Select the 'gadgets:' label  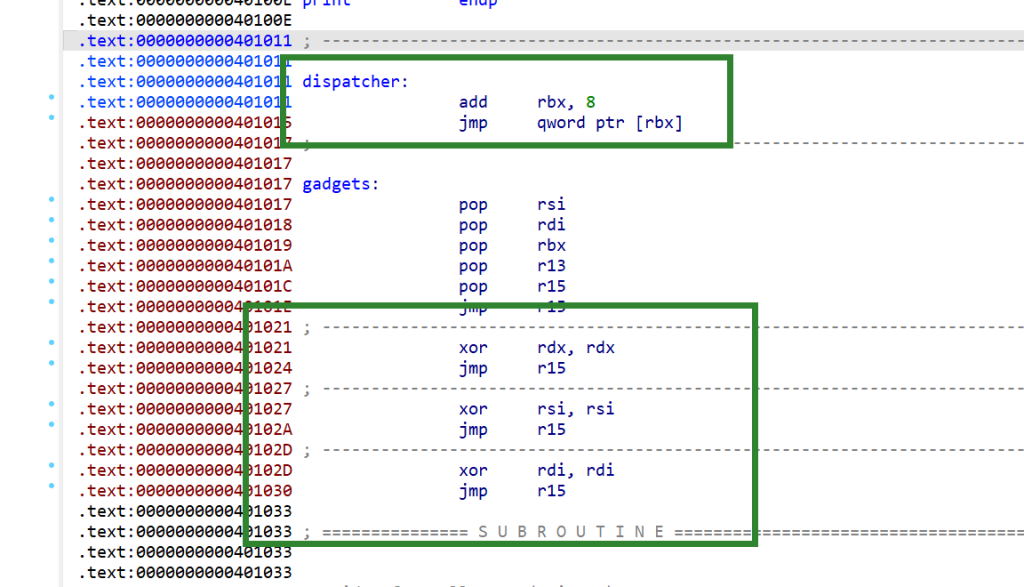point(342,184)
